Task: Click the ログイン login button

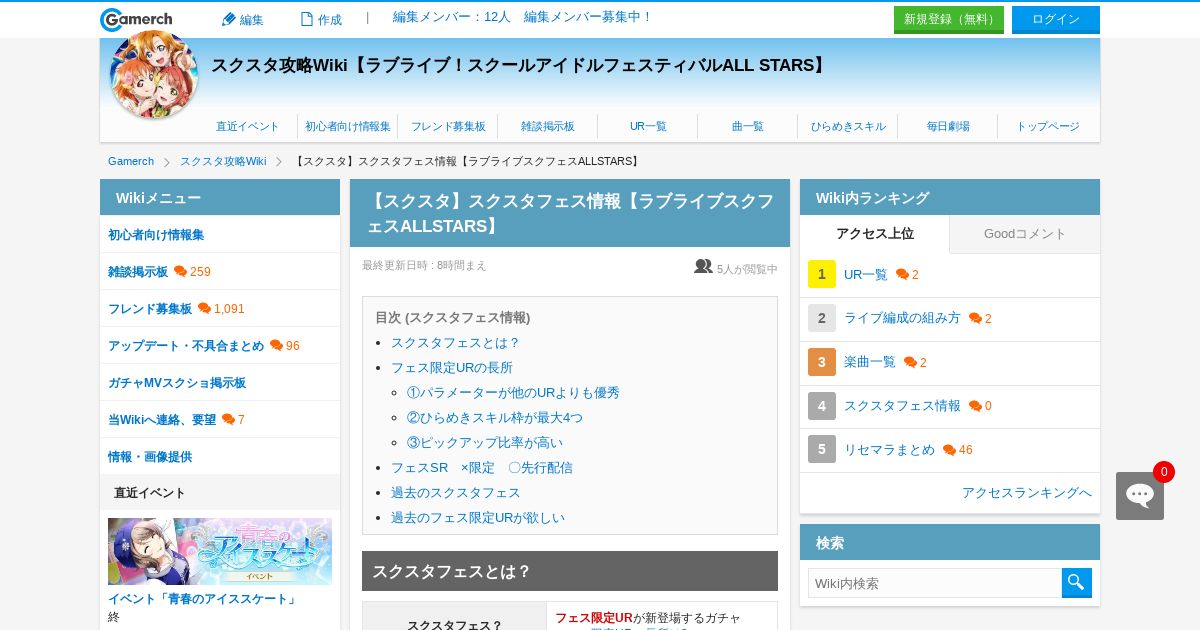Action: pos(1056,19)
